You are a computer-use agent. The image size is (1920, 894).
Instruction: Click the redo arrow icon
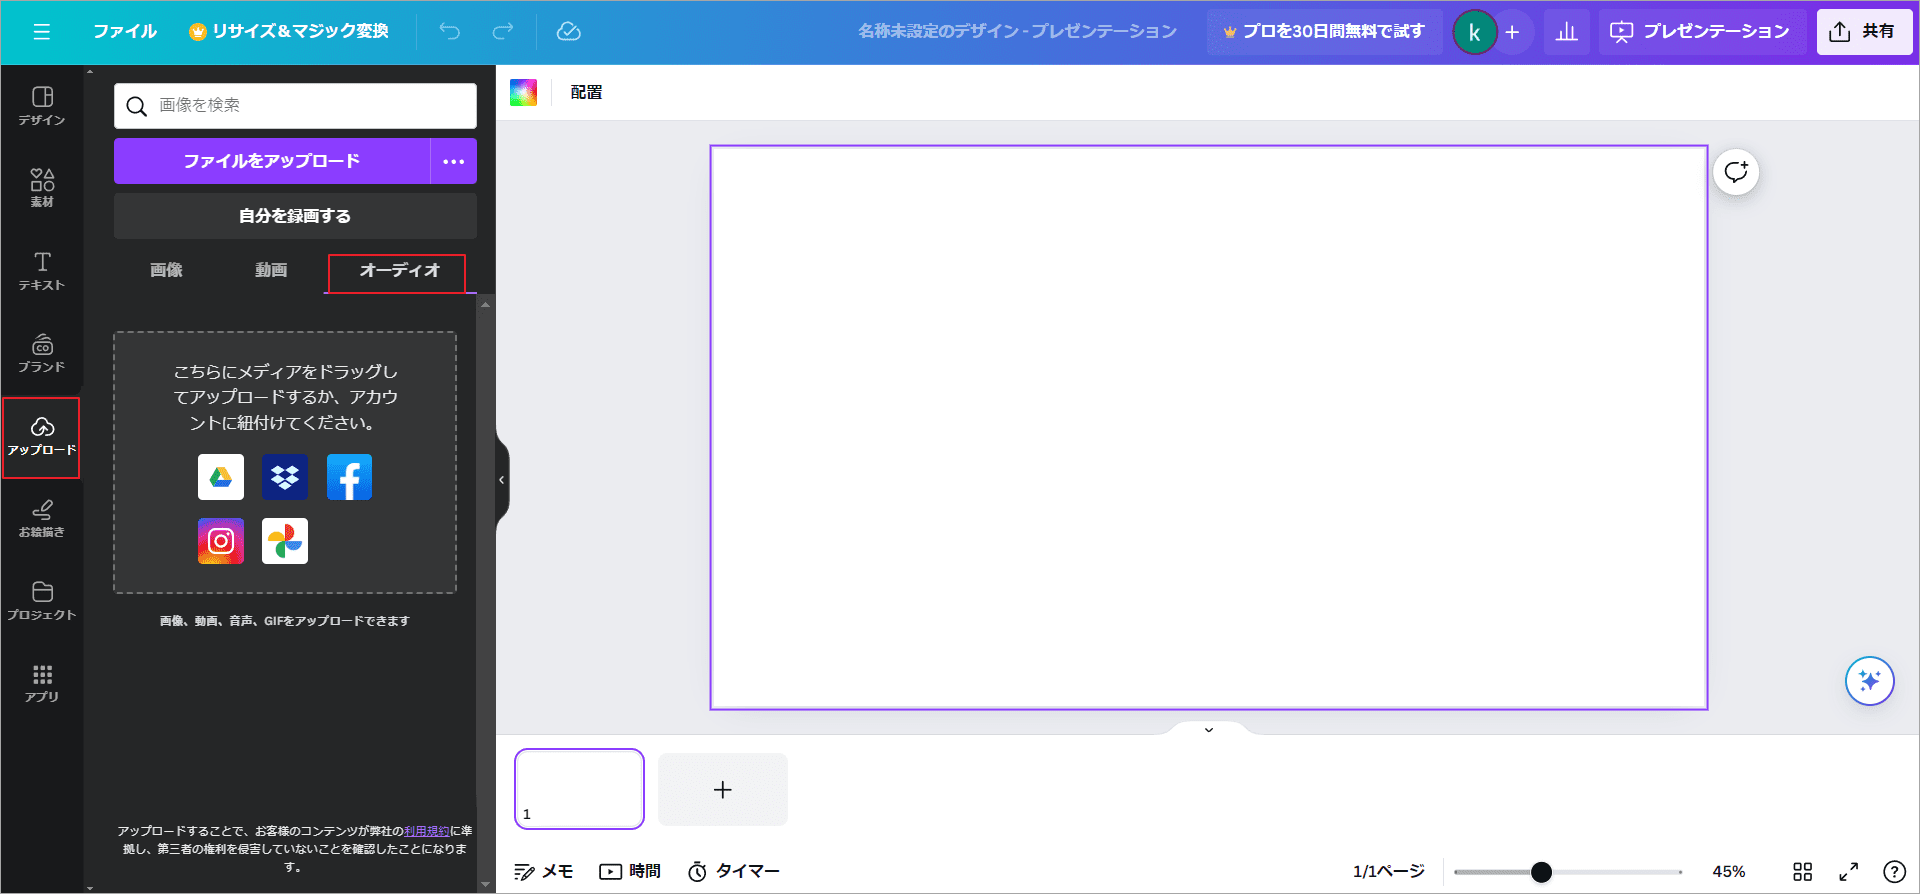point(502,32)
